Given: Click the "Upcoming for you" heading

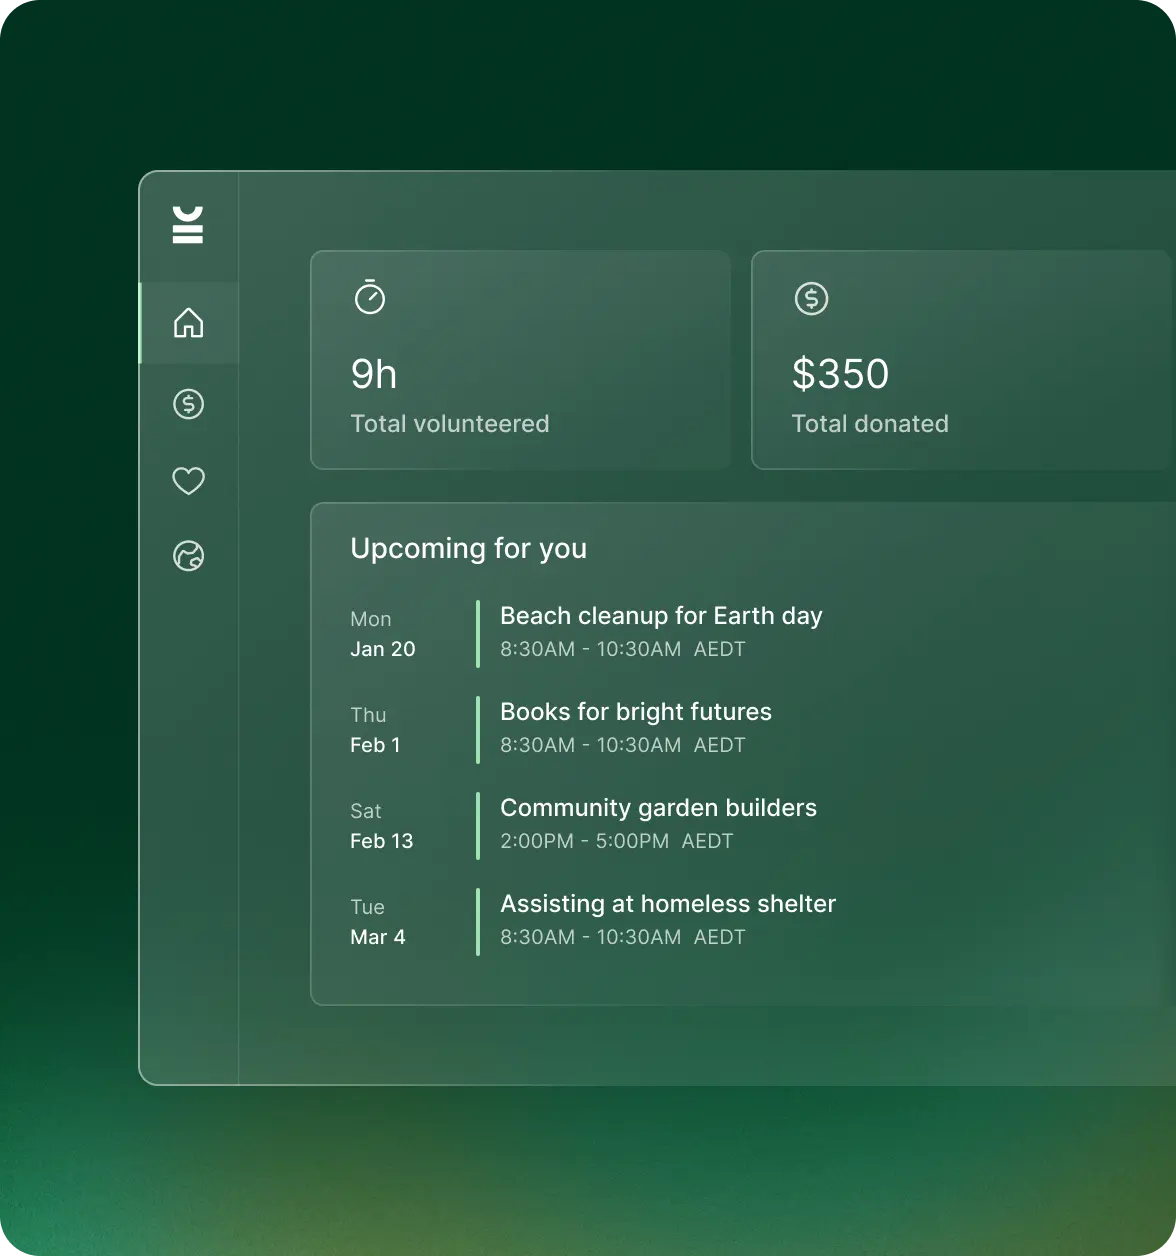Looking at the screenshot, I should (x=468, y=548).
